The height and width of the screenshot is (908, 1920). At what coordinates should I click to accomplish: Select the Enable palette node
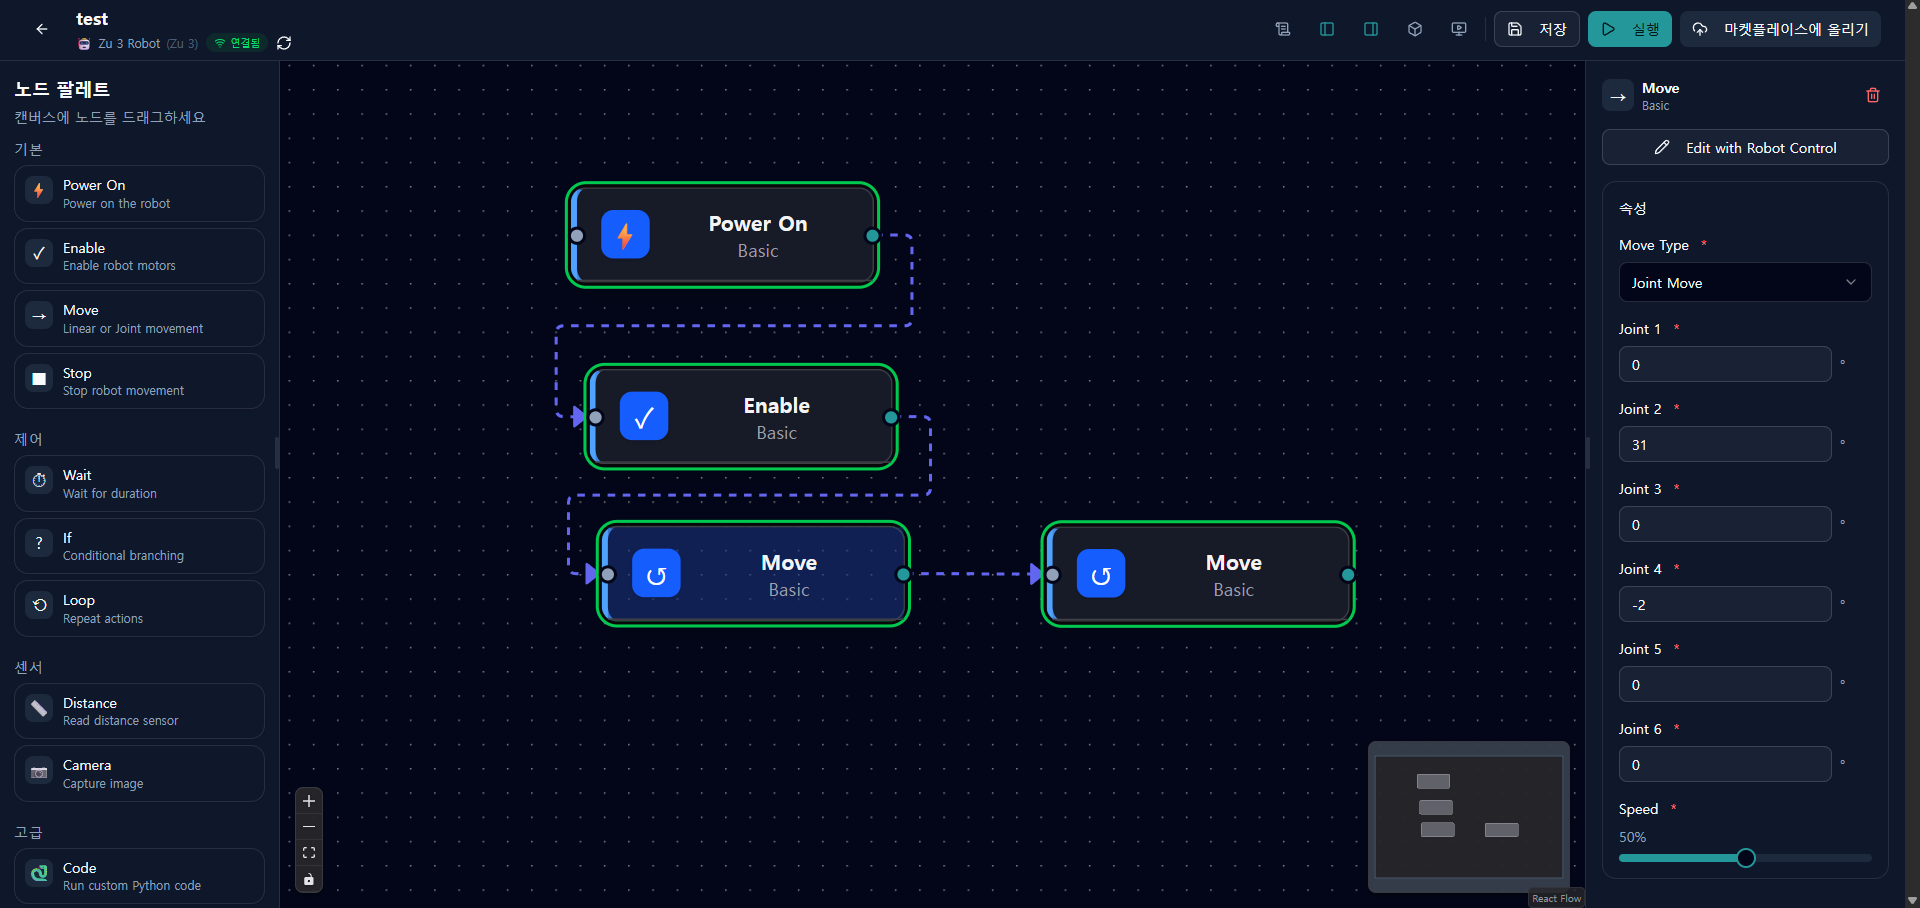(139, 256)
